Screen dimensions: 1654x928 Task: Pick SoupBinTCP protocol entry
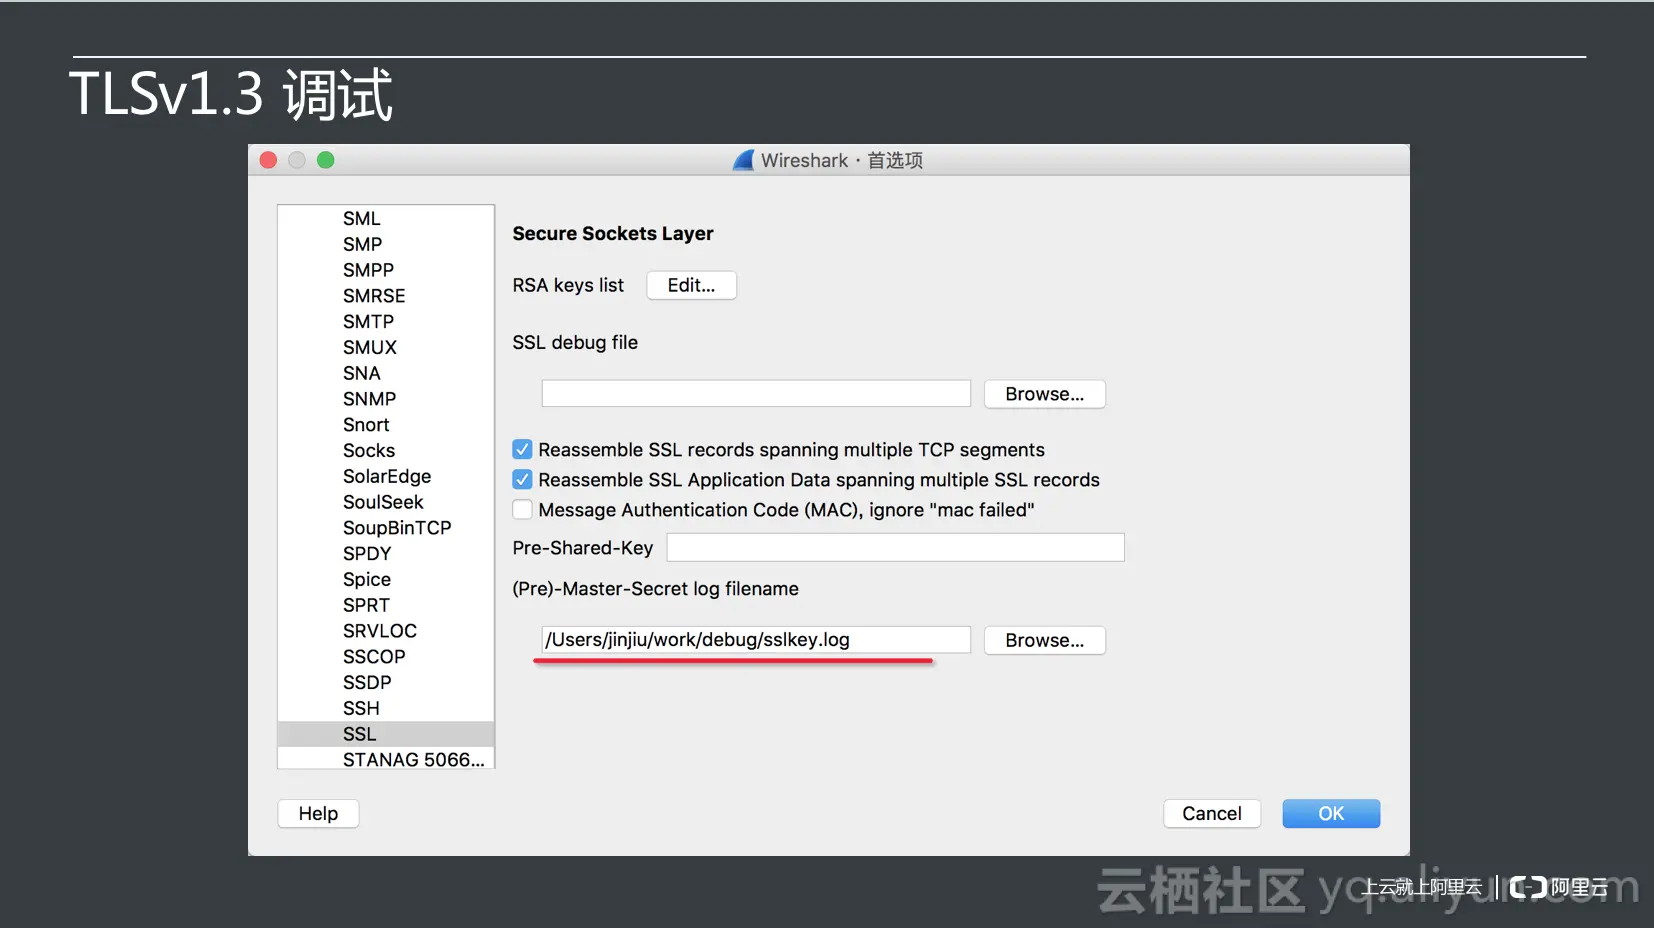[x=386, y=528]
